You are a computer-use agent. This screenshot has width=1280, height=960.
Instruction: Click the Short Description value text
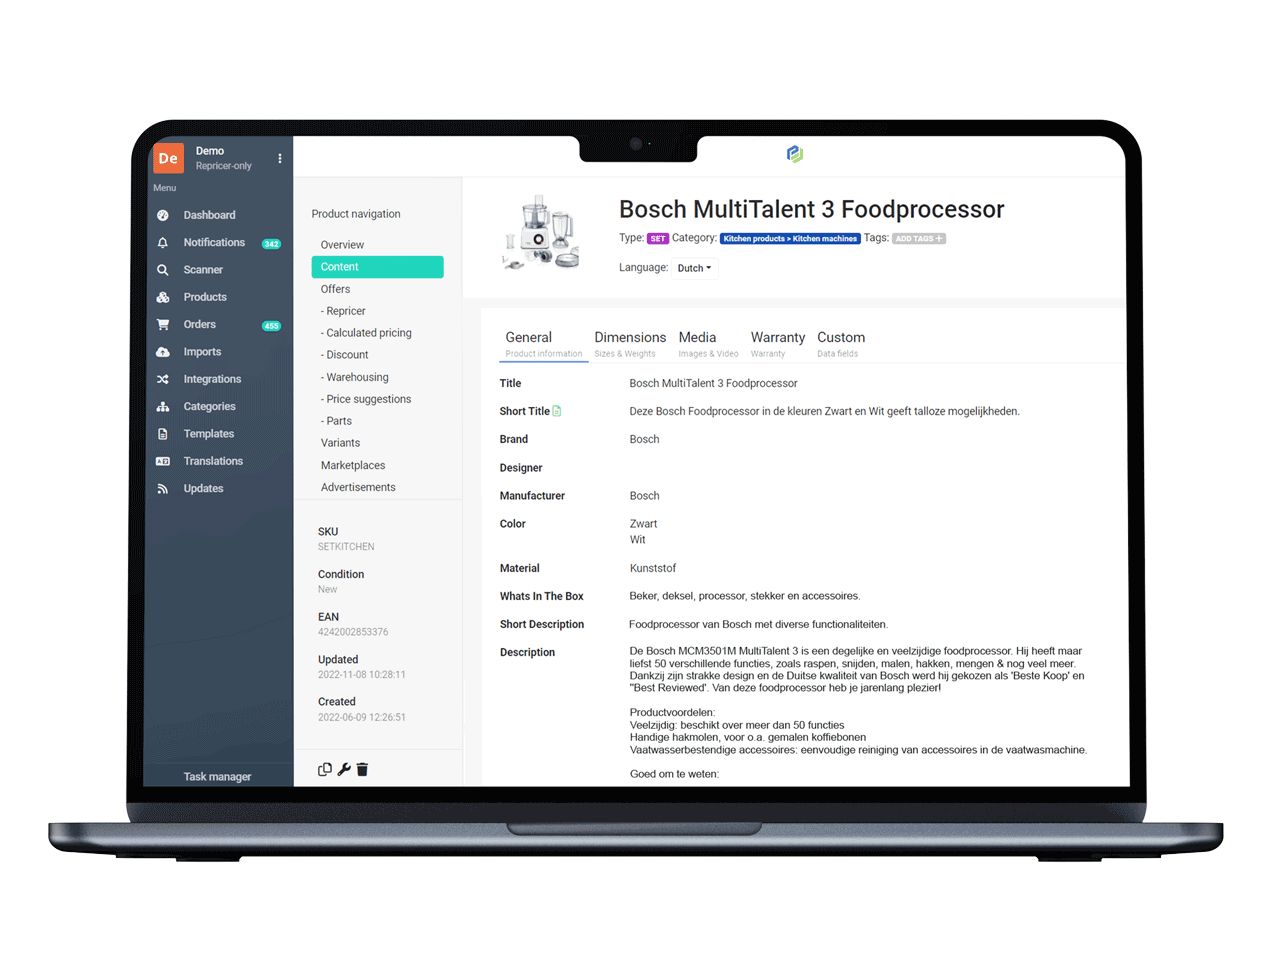click(758, 624)
